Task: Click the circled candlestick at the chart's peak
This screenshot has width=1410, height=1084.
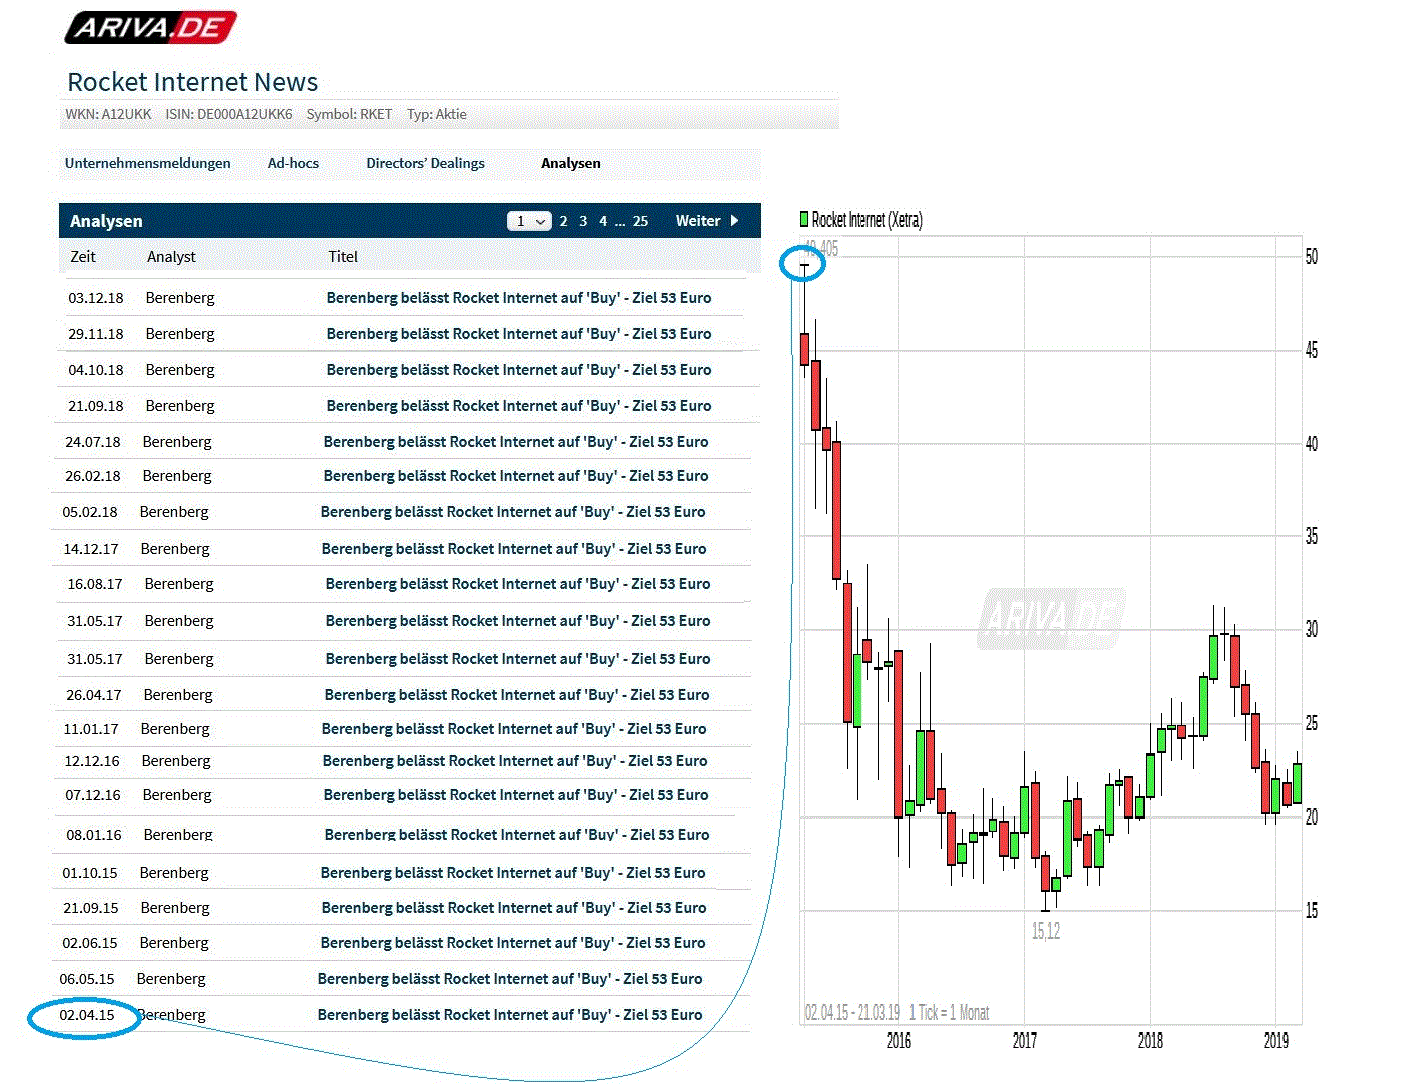Action: tap(803, 263)
